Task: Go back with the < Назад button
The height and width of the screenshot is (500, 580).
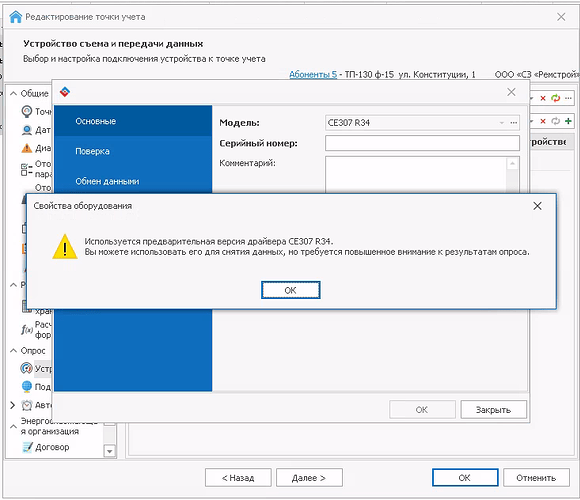Action: point(238,478)
